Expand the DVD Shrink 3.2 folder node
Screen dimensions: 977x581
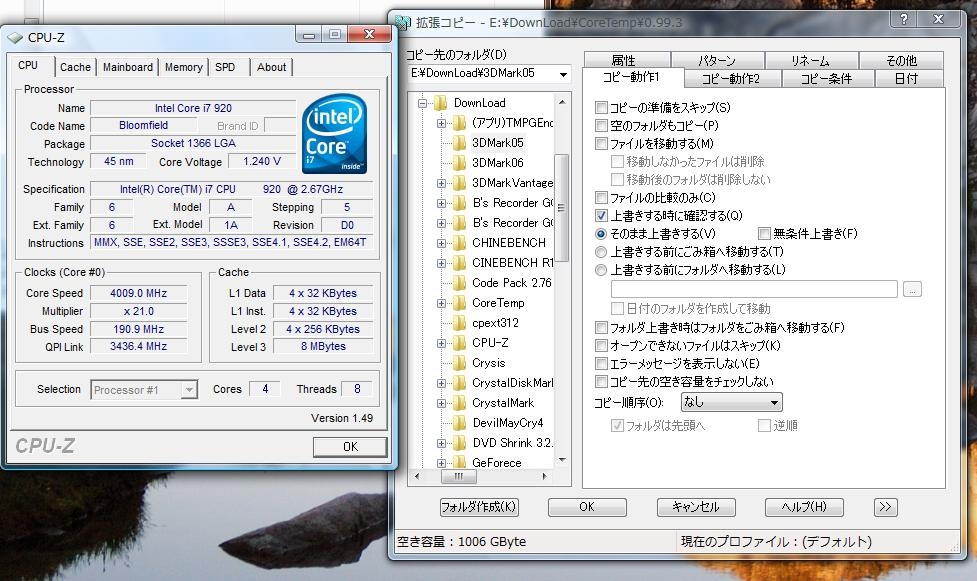(x=441, y=443)
